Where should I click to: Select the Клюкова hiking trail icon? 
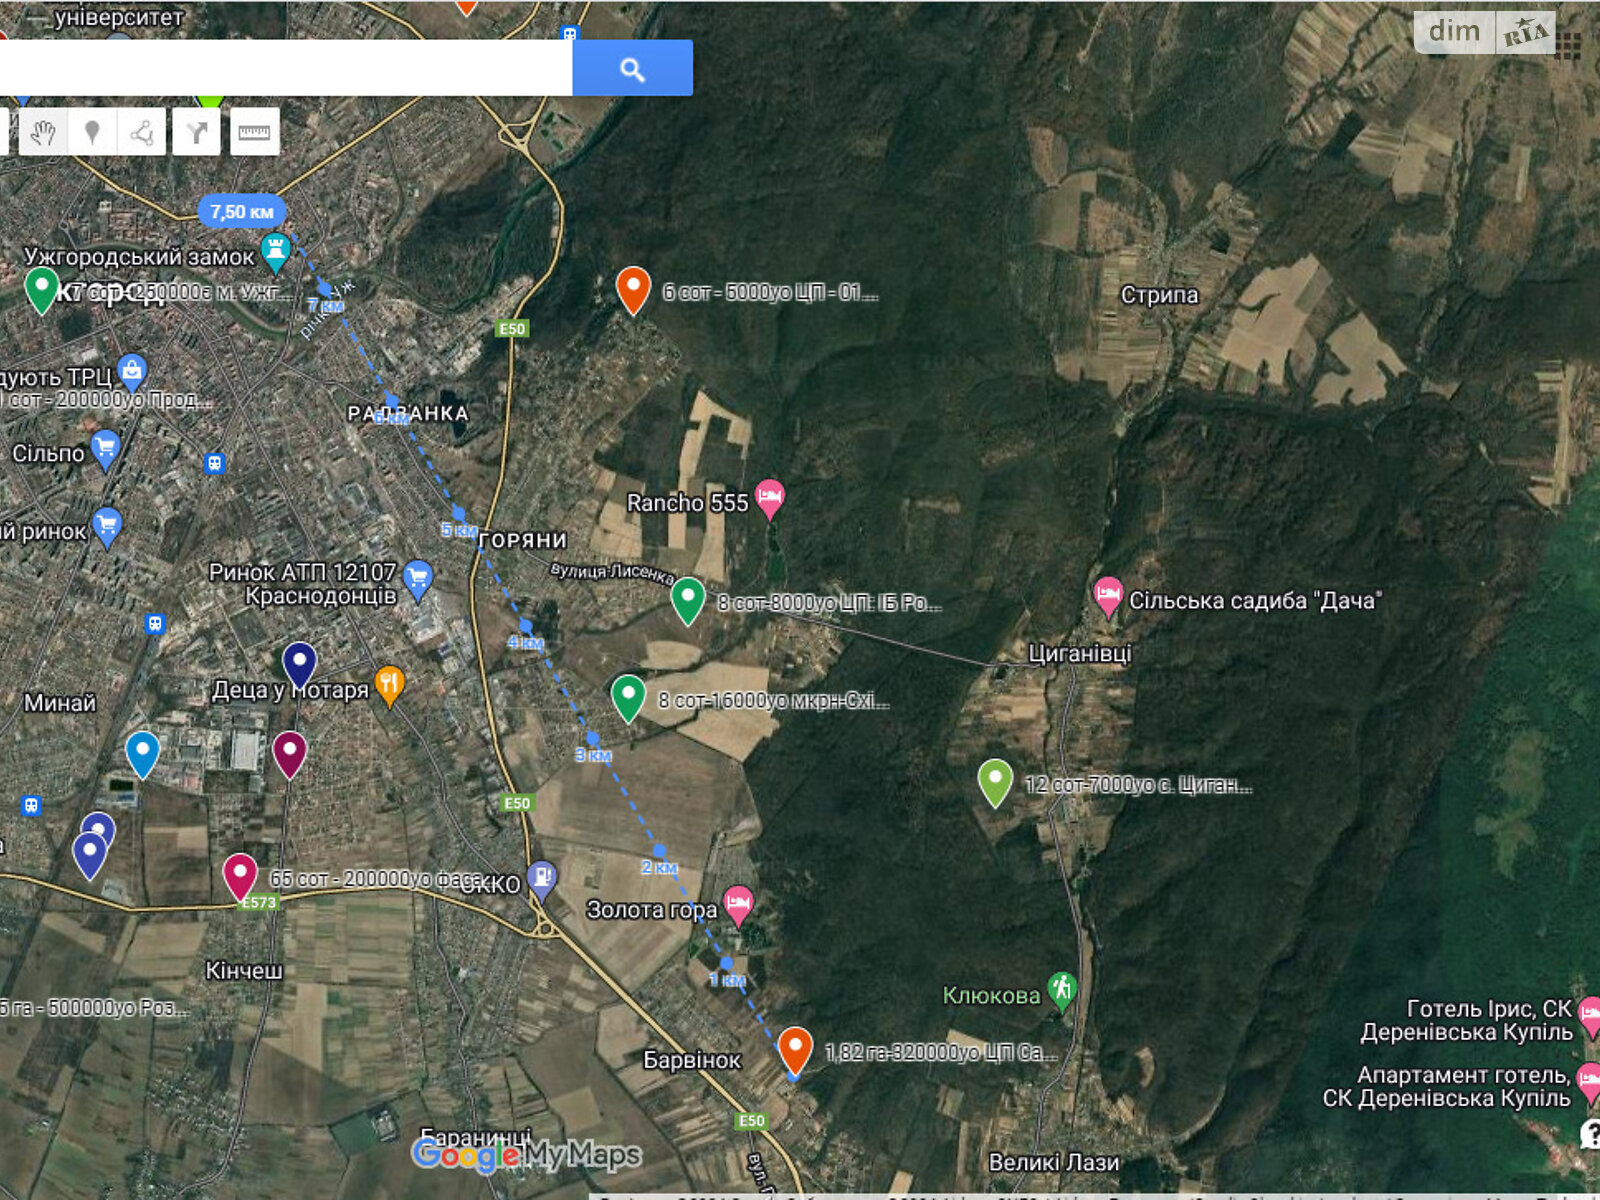coord(1061,991)
